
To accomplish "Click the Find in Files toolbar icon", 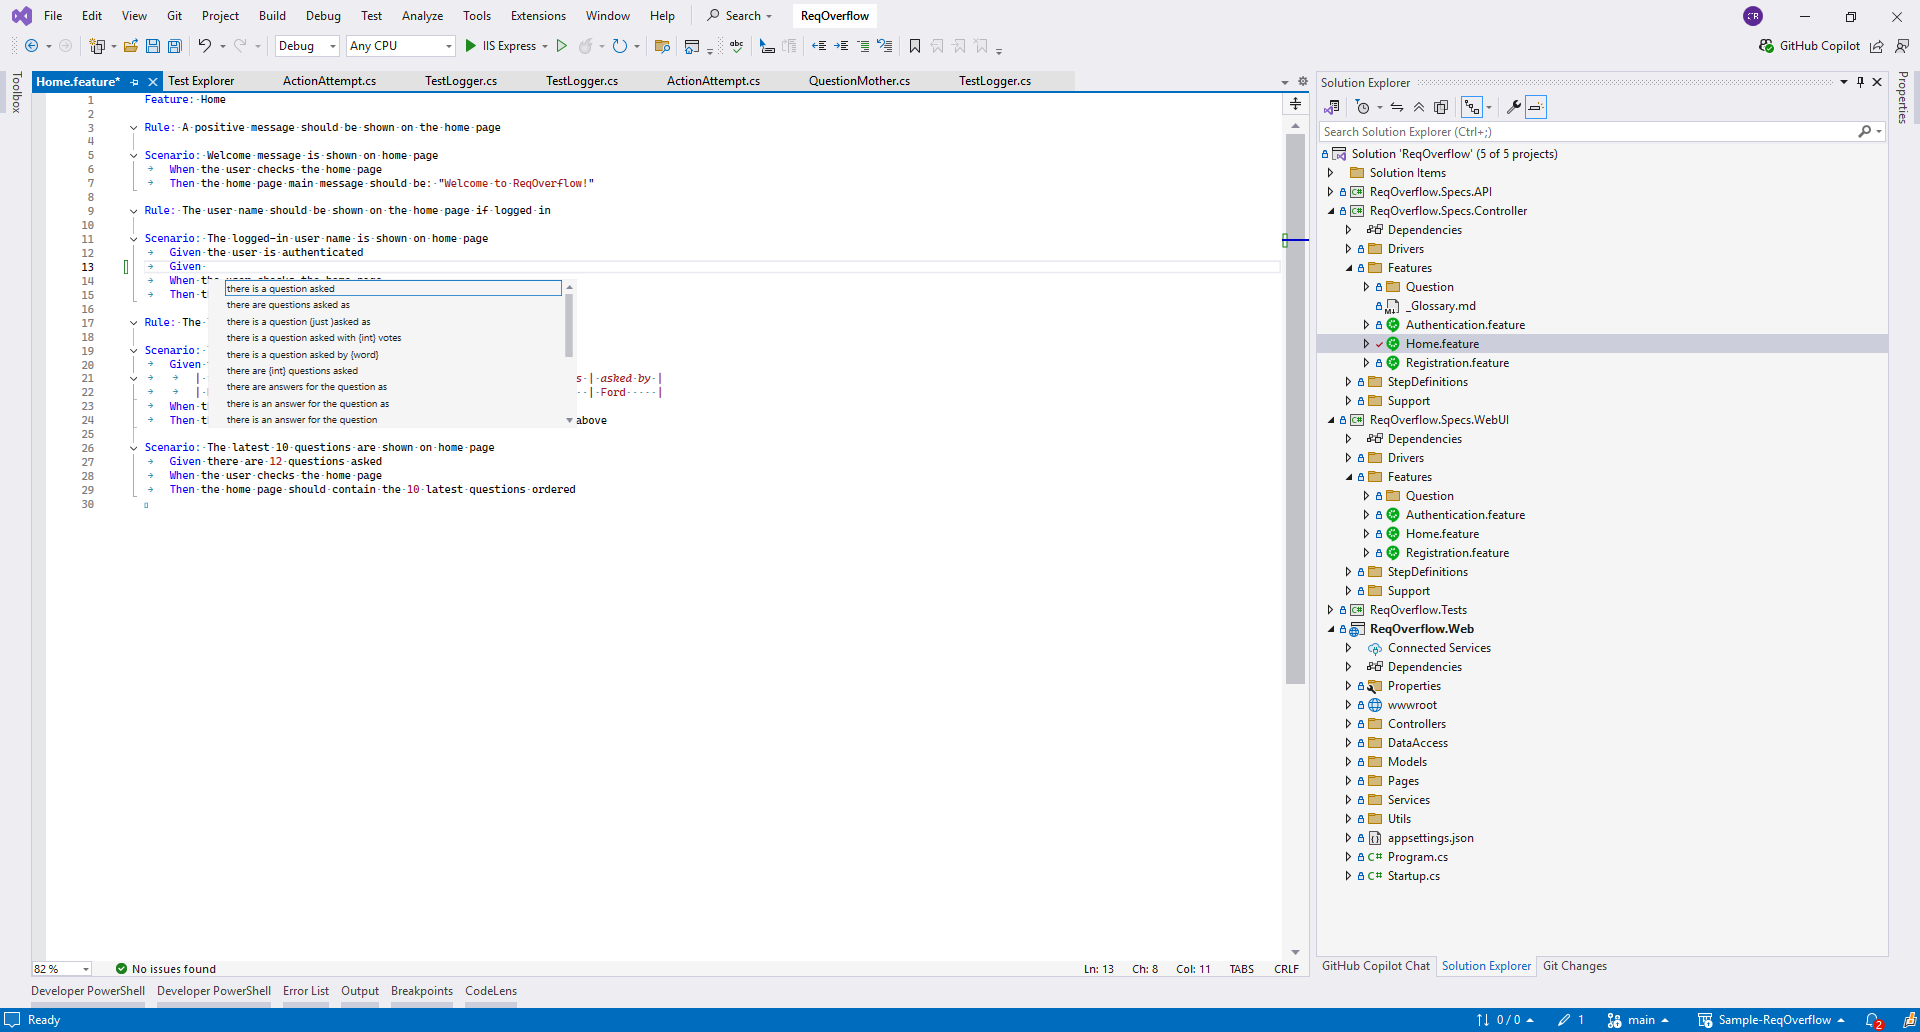I will point(661,46).
